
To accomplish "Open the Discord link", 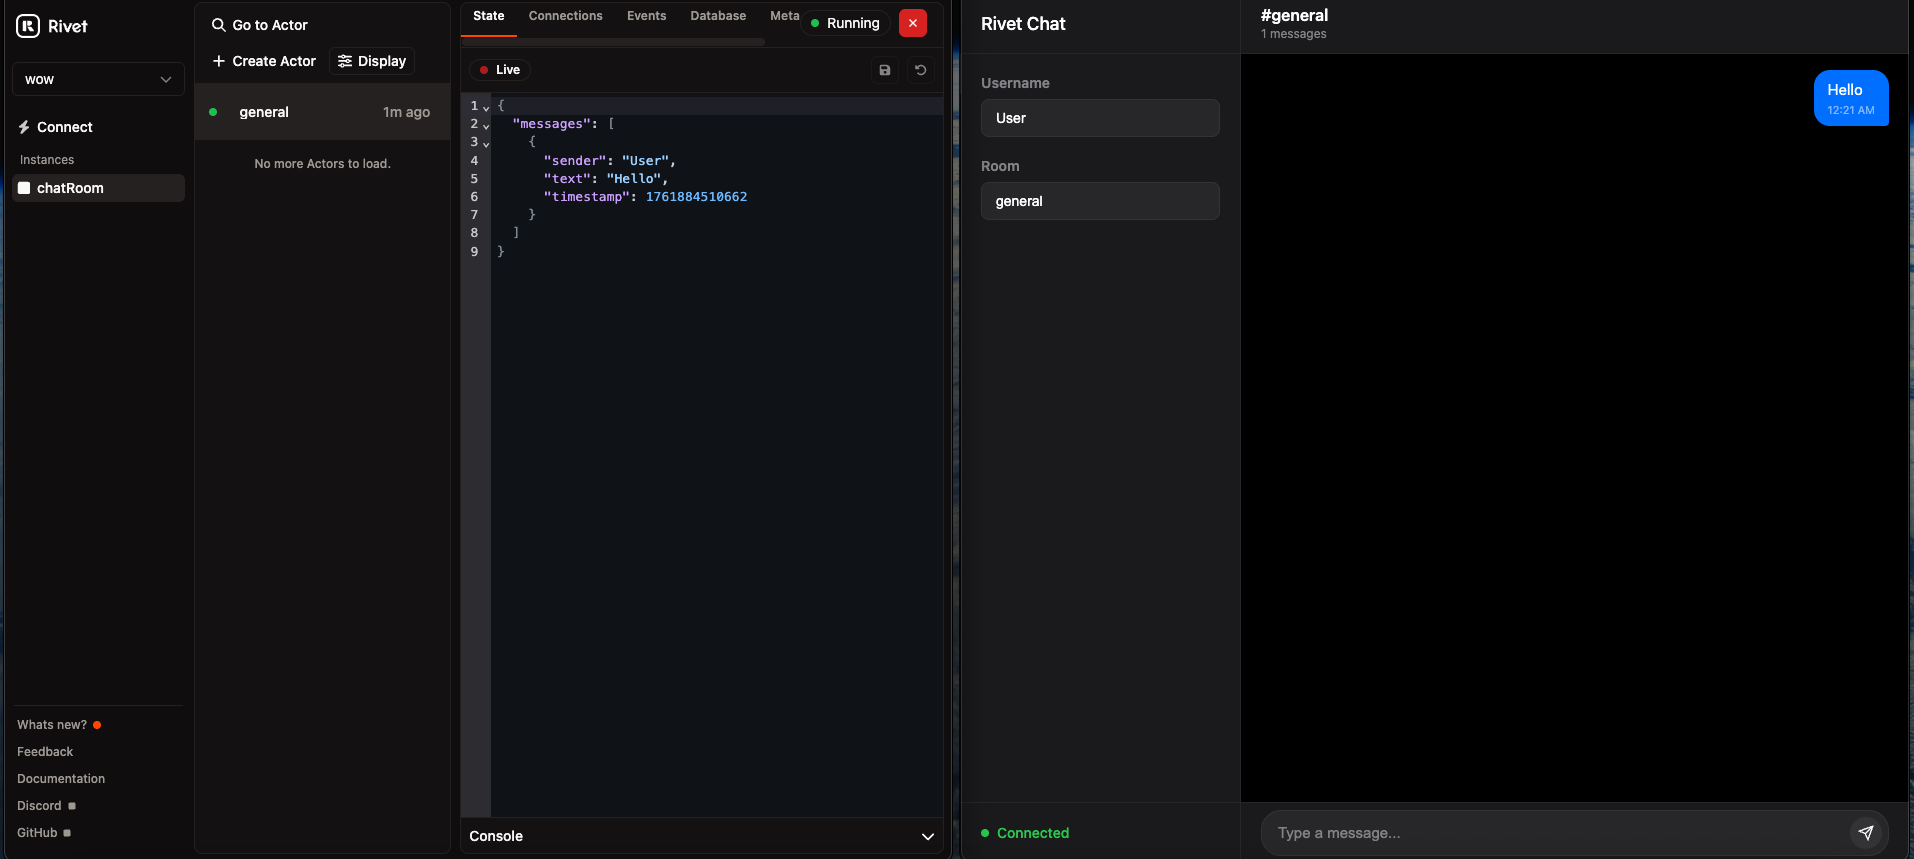I will (39, 806).
